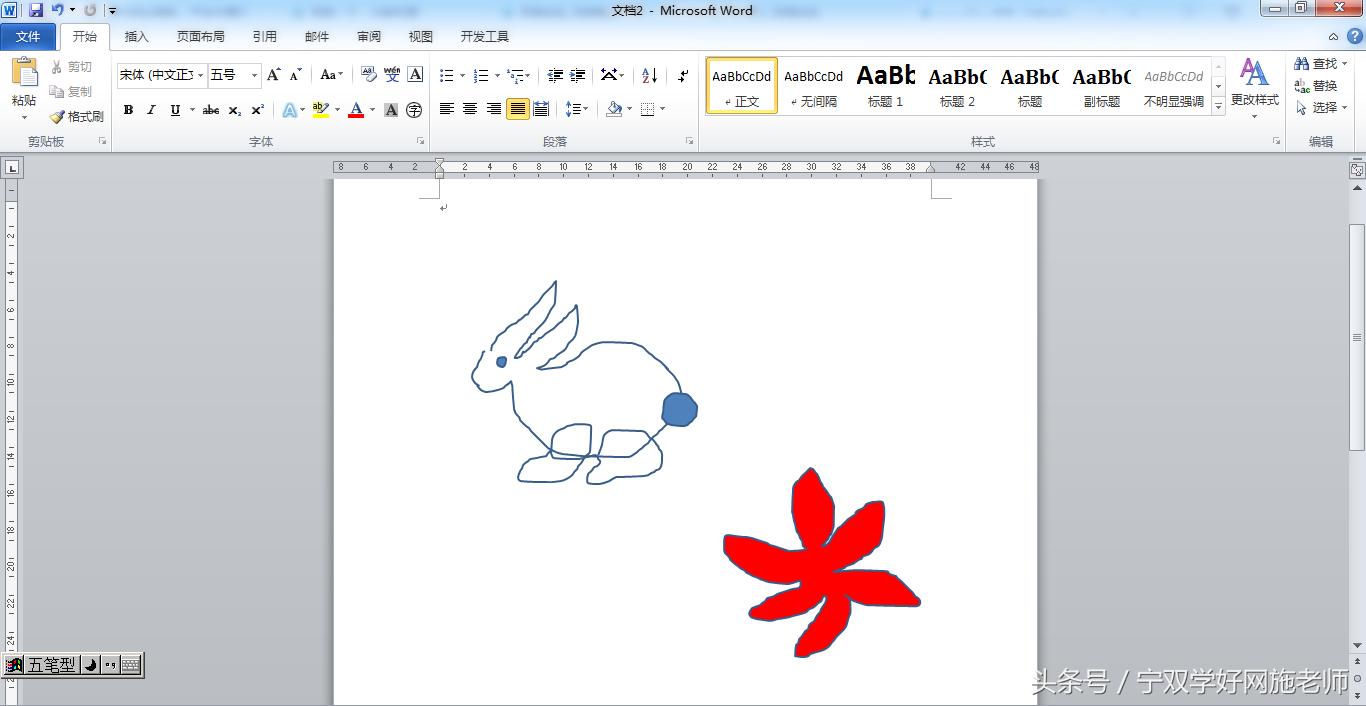Click the 替换 (Replace) button
The height and width of the screenshot is (706, 1366).
(x=1316, y=86)
